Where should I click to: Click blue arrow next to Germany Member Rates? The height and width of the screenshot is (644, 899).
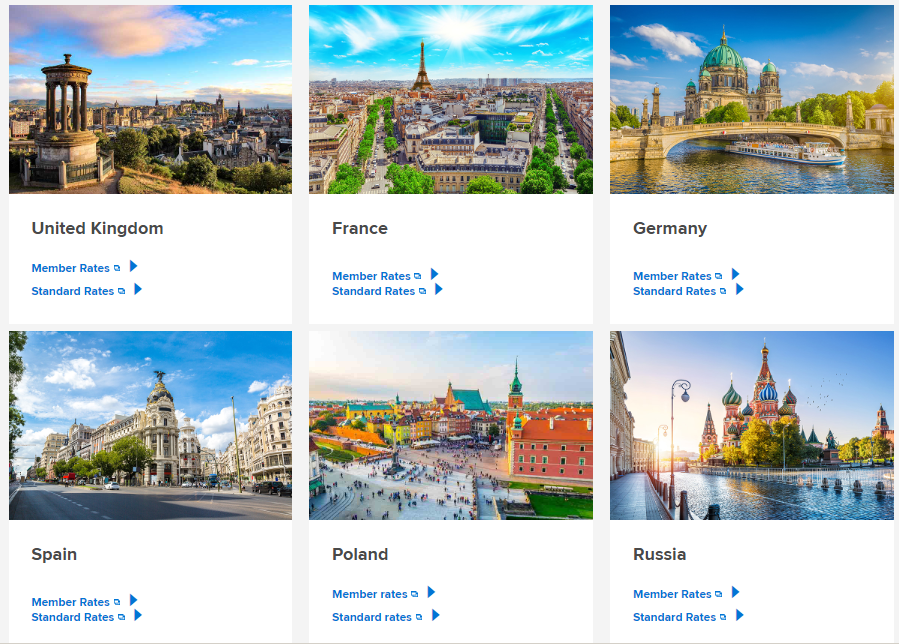[x=736, y=274]
